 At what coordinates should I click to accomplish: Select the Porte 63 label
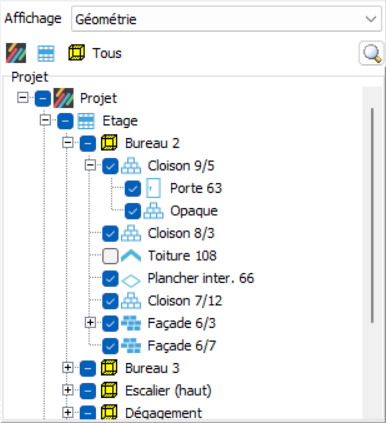(196, 188)
